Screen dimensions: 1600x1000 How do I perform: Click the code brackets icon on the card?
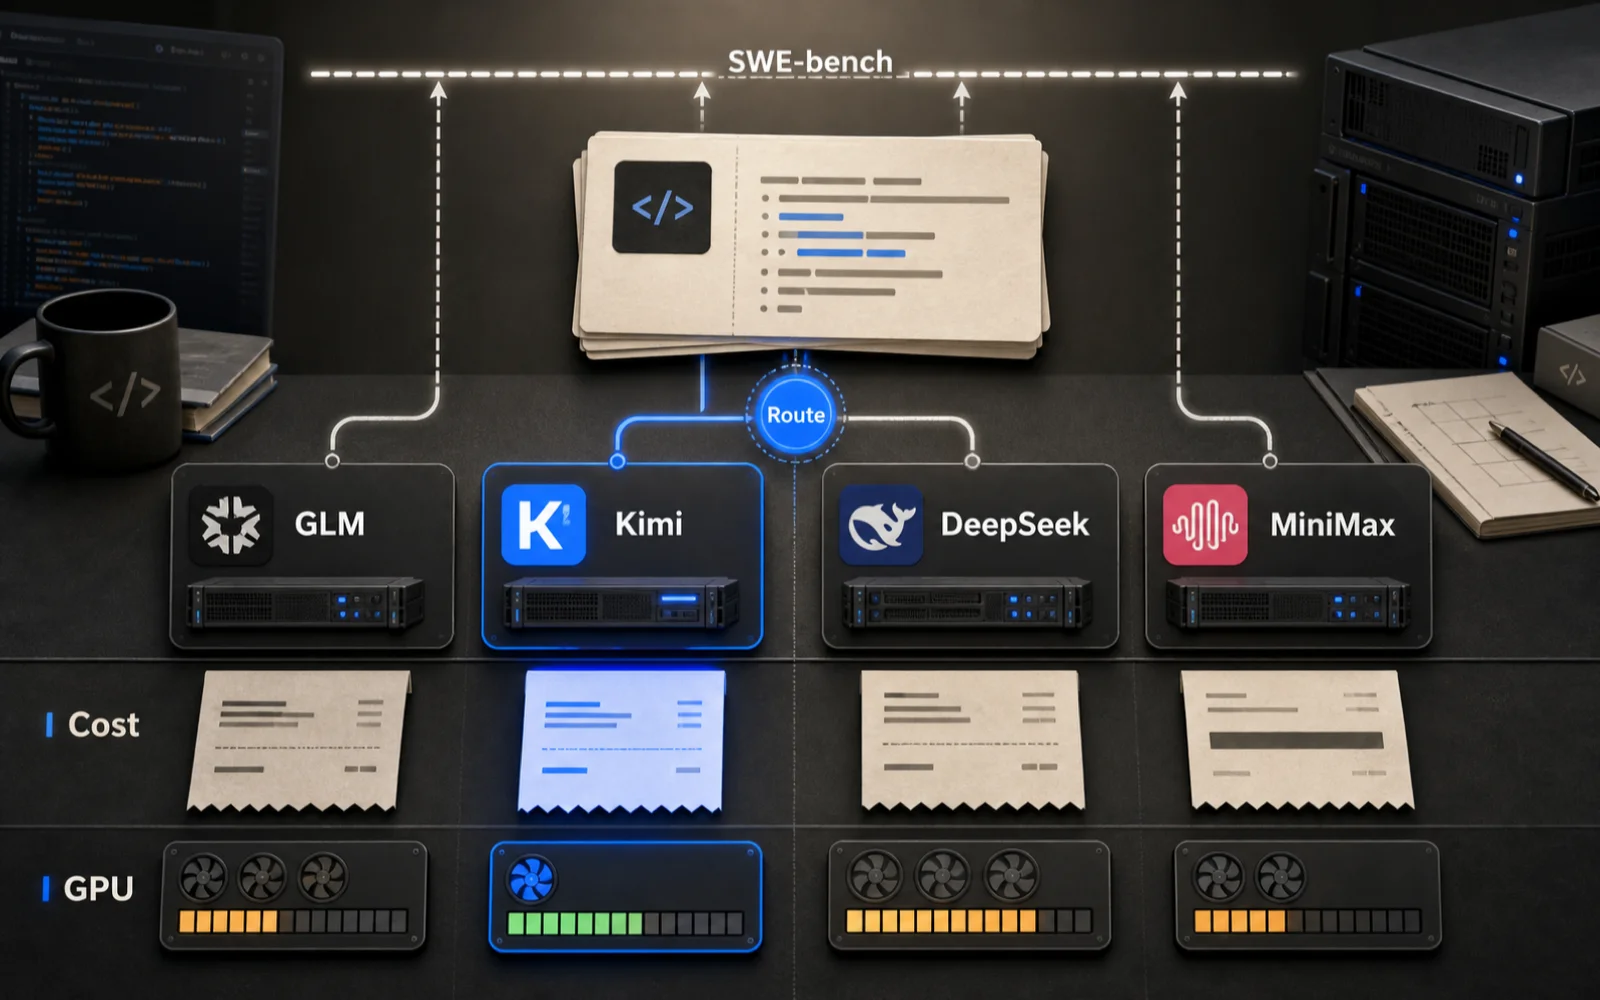pyautogui.click(x=662, y=207)
